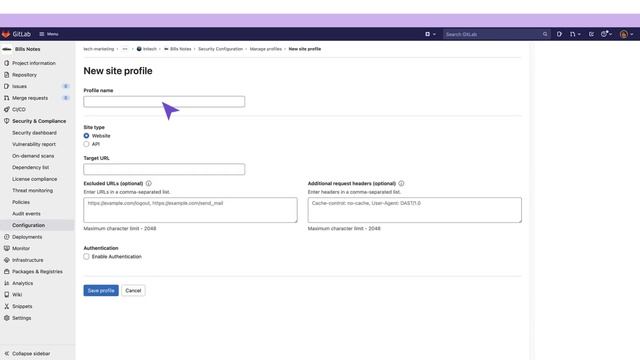Viewport: 640px width, 360px height.
Task: Enable Authentication checkbox
Action: click(86, 257)
